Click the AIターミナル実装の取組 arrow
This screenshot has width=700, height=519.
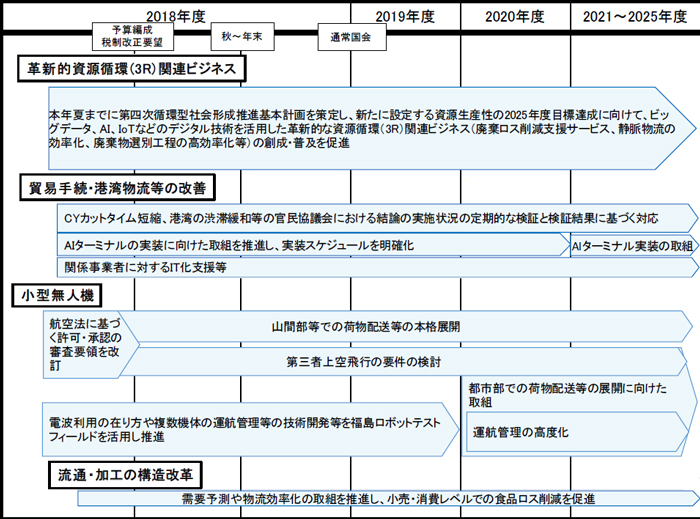click(x=634, y=246)
